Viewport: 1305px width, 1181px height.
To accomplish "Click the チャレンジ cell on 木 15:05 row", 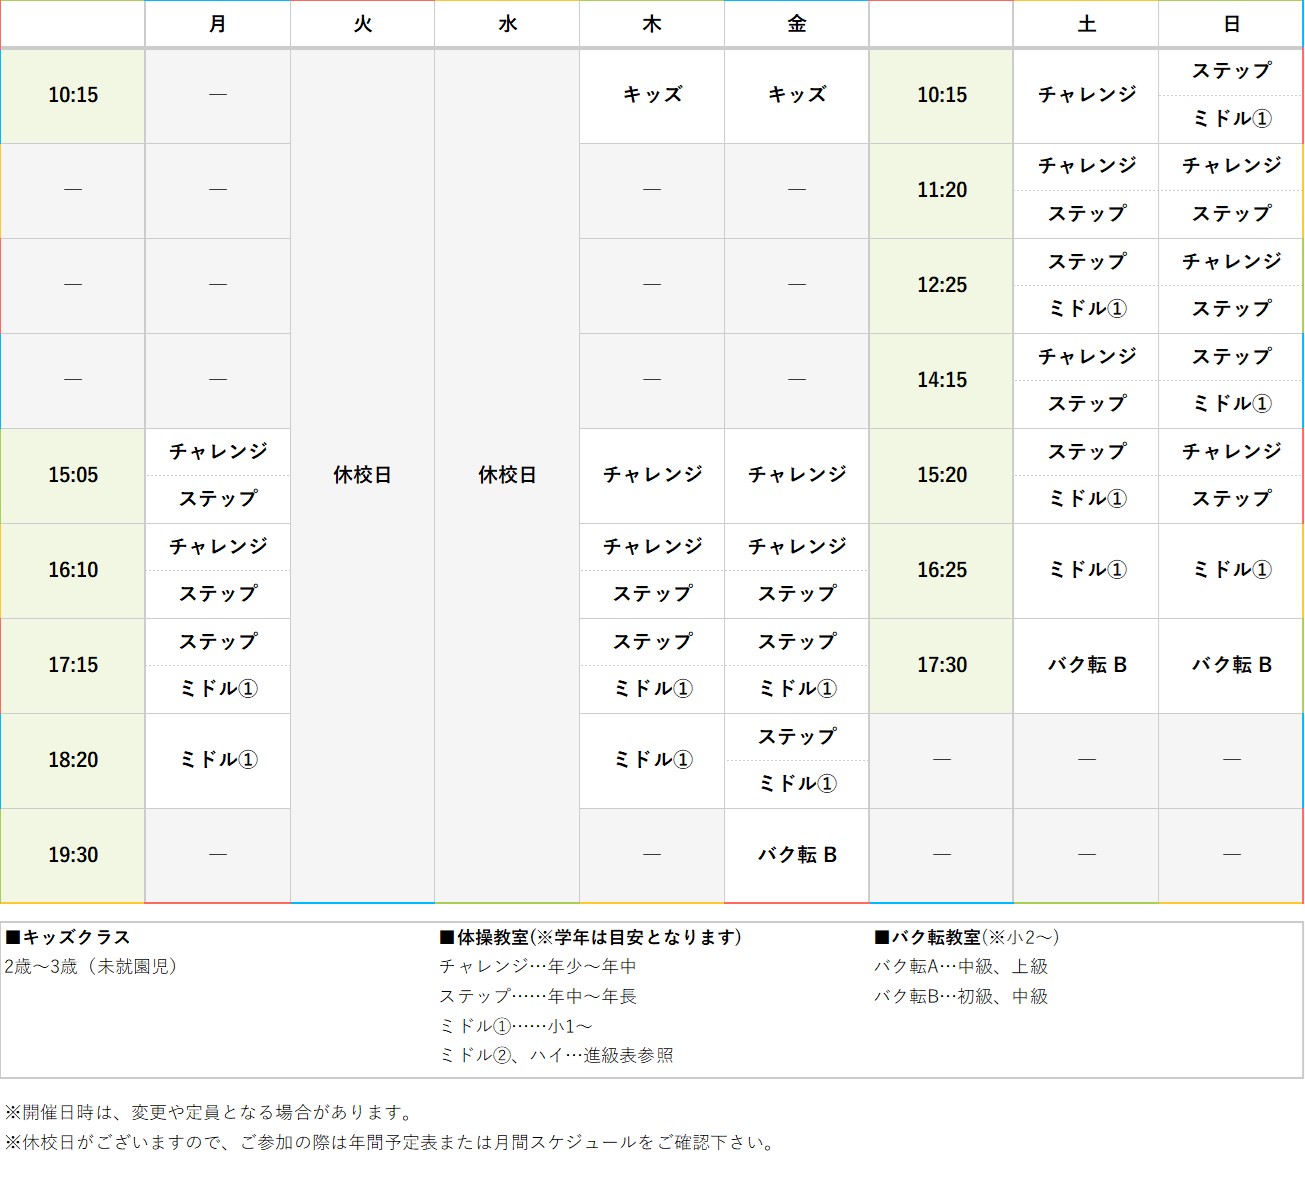I will click(x=651, y=476).
